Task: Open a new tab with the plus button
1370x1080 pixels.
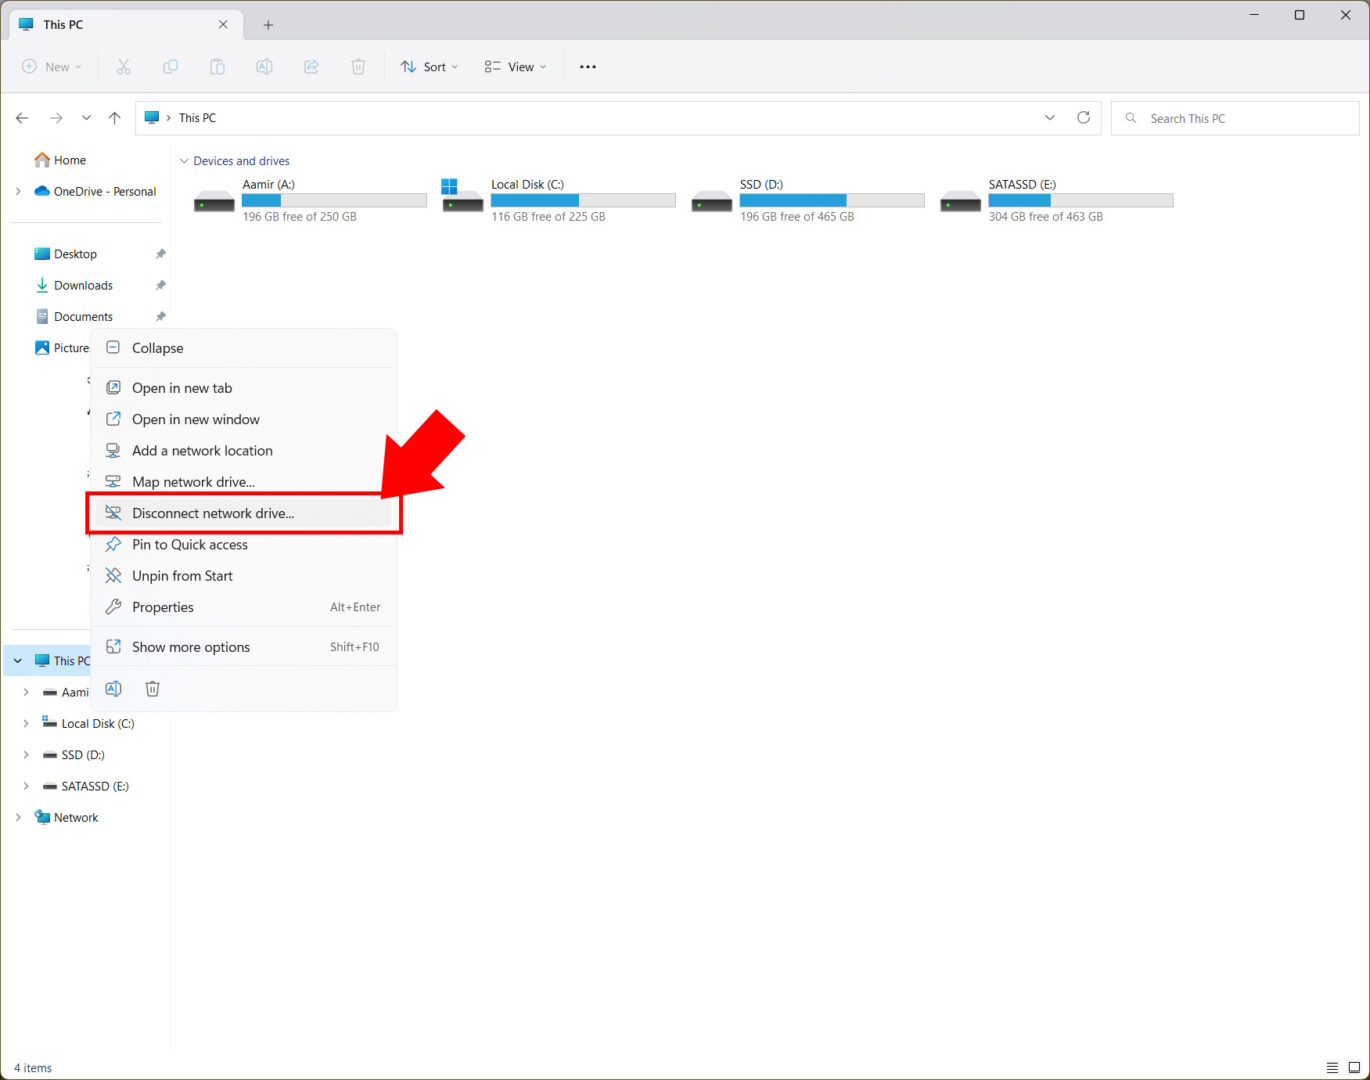Action: 268,25
